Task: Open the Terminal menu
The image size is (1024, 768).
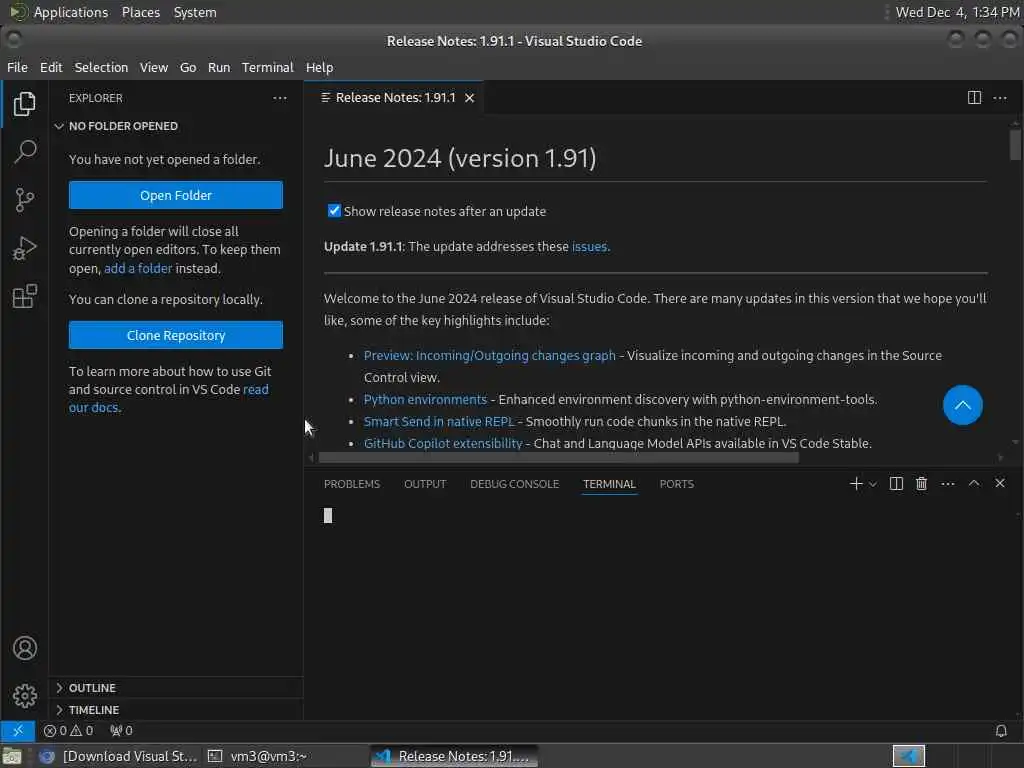Action: click(268, 67)
